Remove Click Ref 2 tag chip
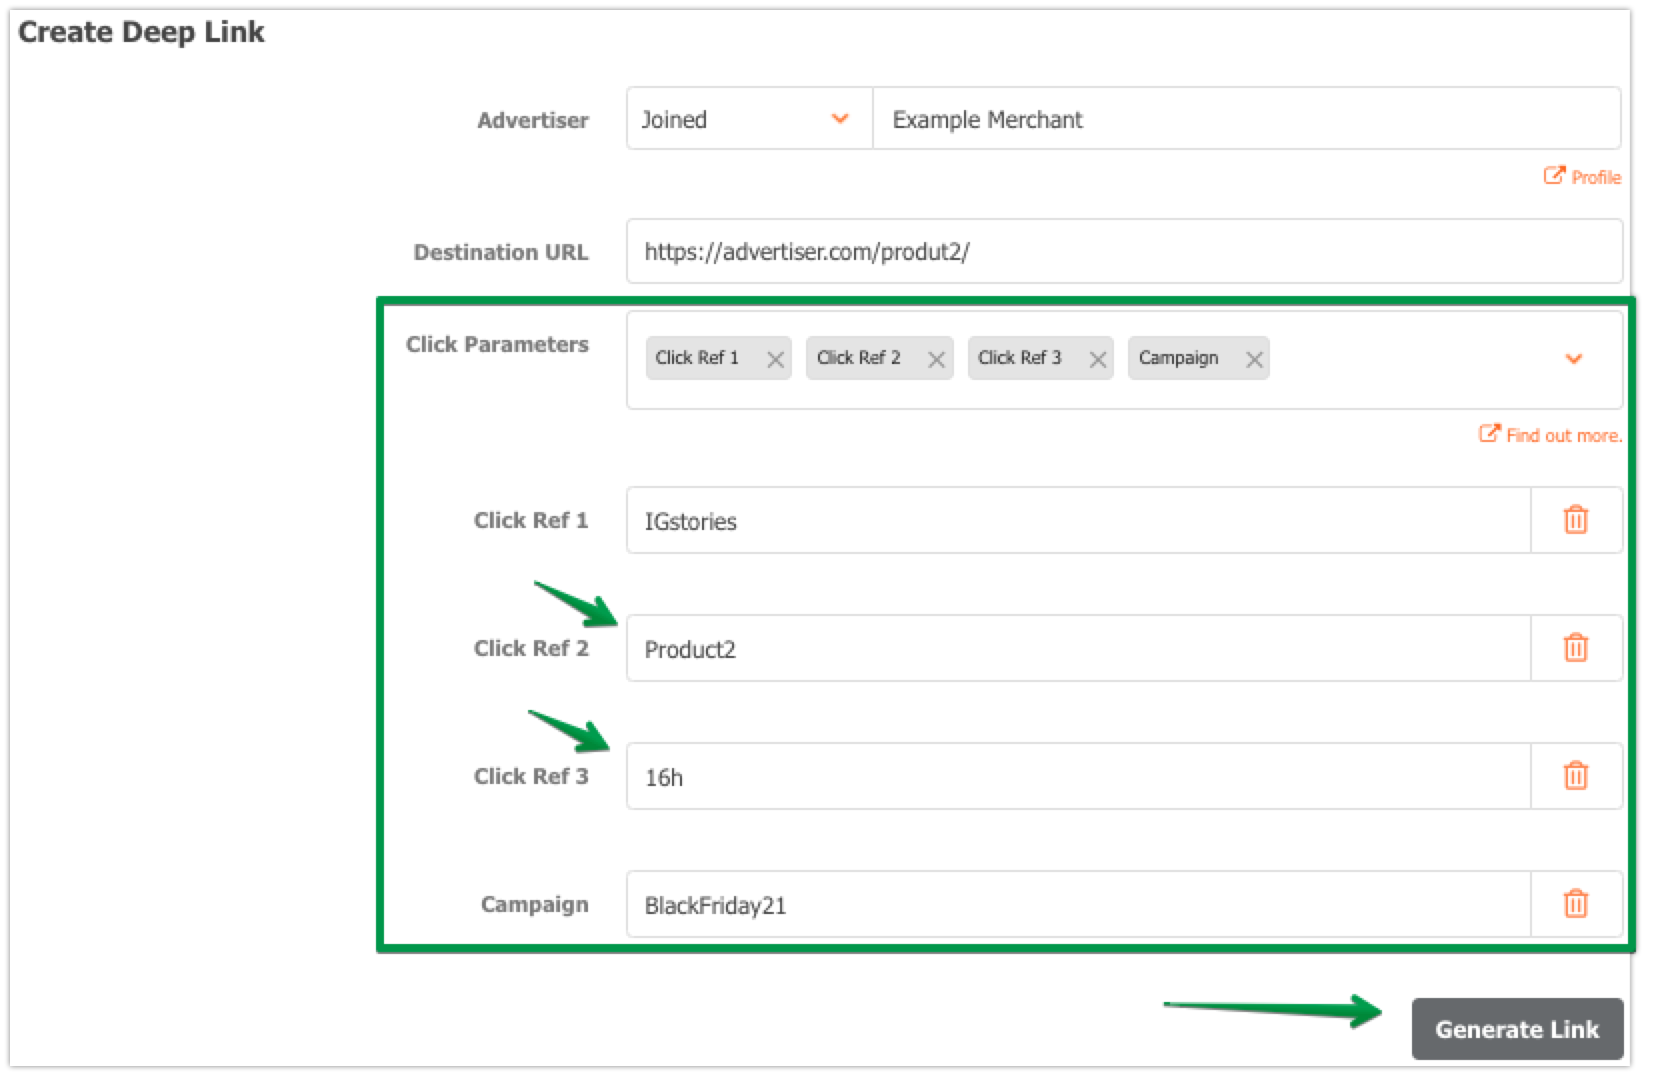The image size is (1656, 1076). [x=936, y=359]
